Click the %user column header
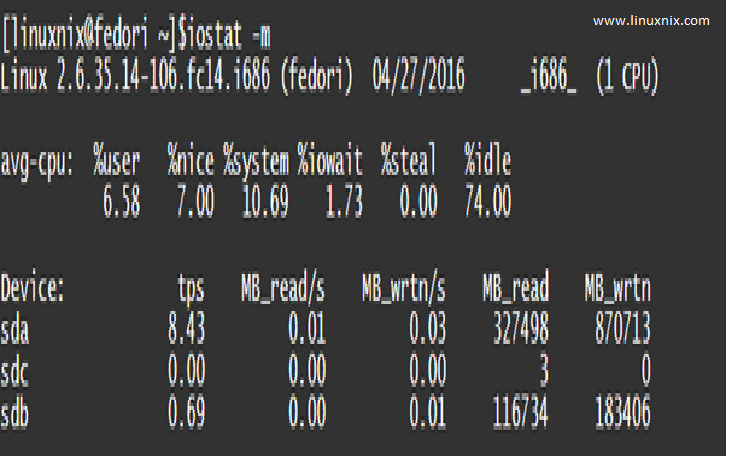 coord(116,162)
